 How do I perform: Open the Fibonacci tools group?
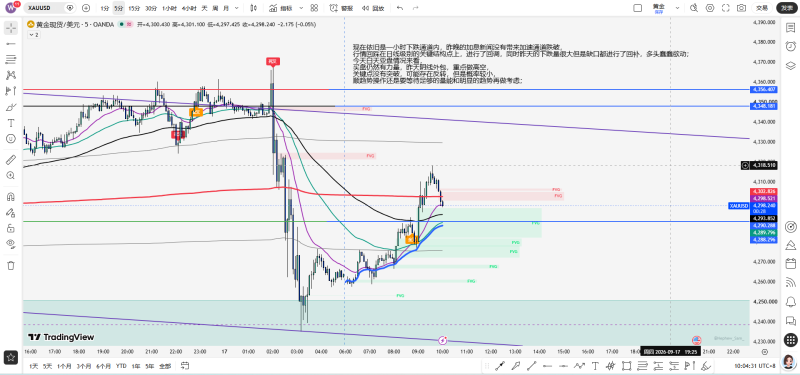point(10,59)
